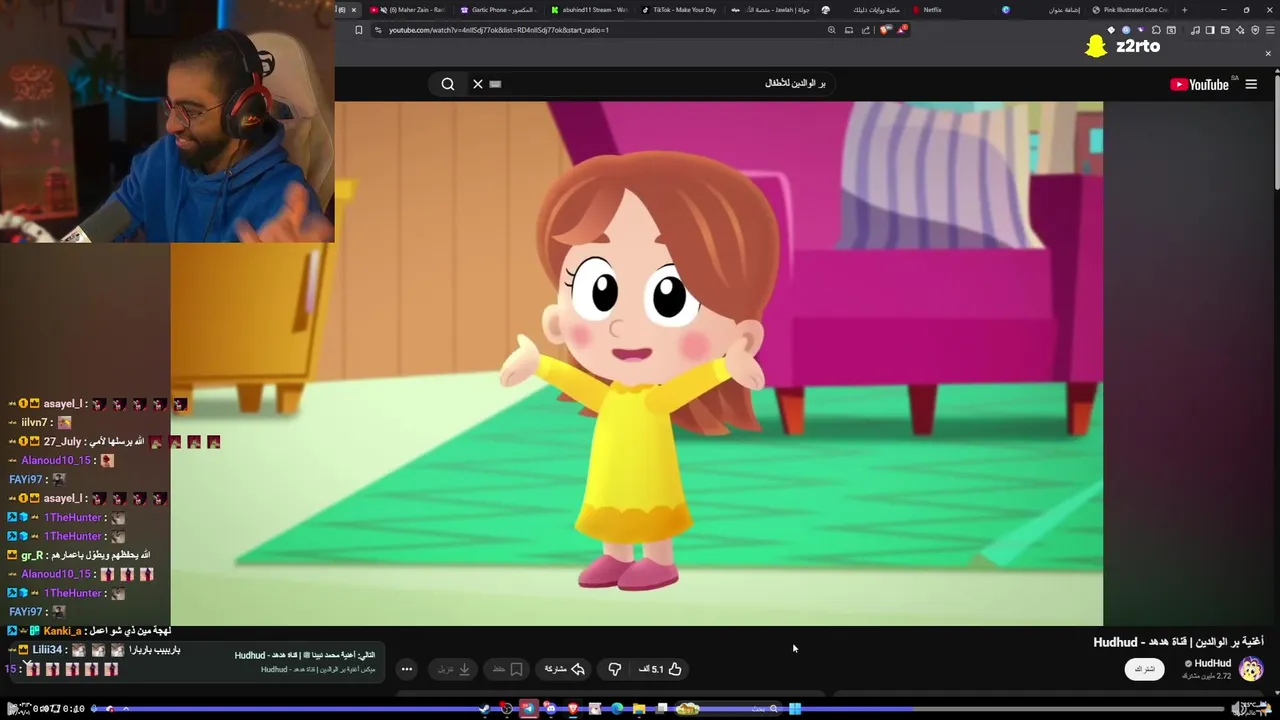Open File Explorer folder in taskbar
The image size is (1280, 720).
pos(639,709)
